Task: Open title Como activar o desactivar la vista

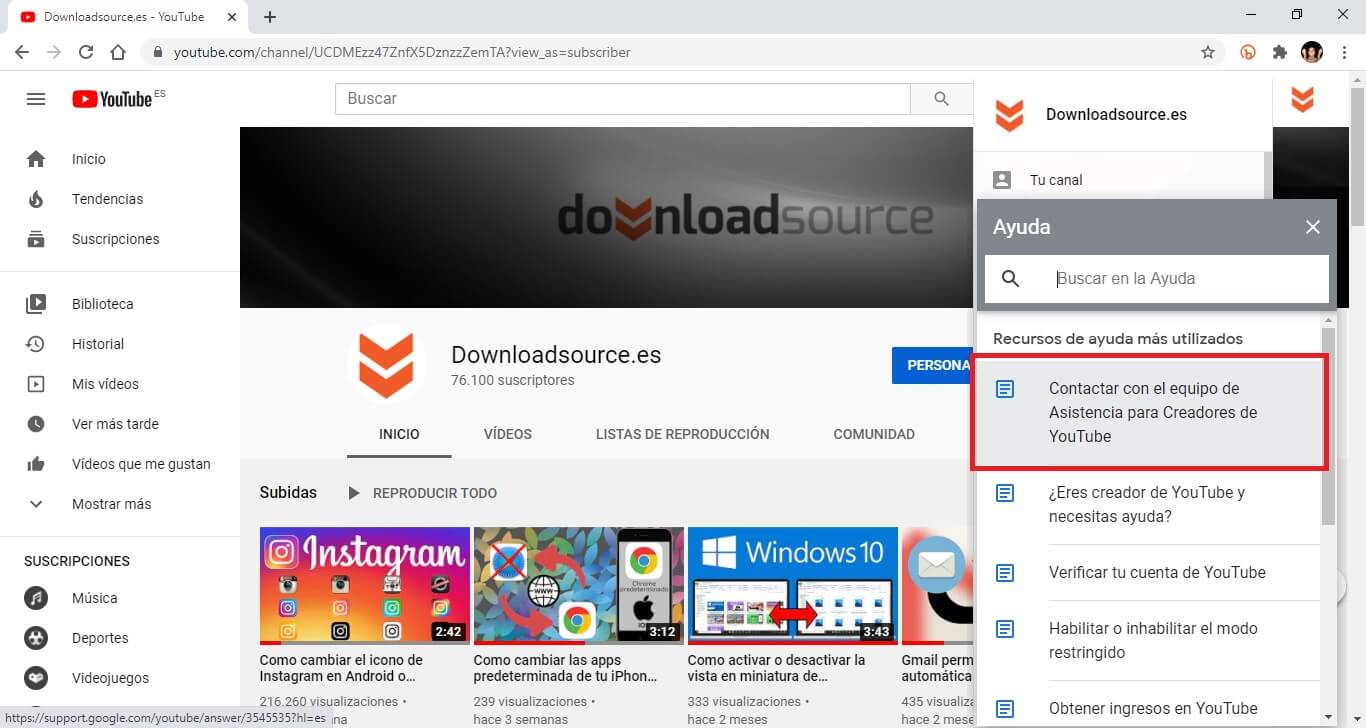Action: [777, 668]
